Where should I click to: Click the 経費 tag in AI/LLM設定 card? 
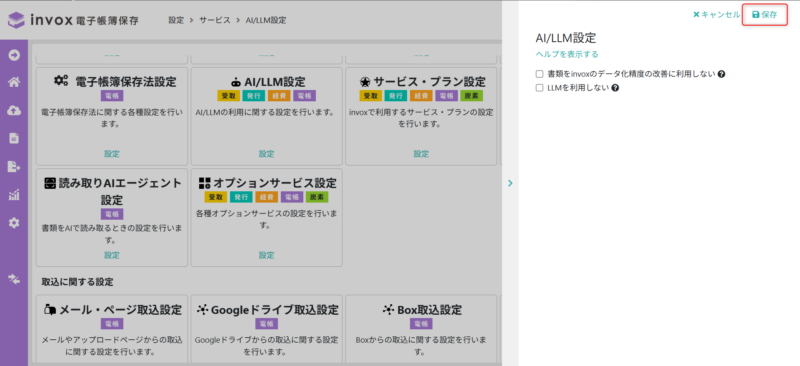(279, 96)
